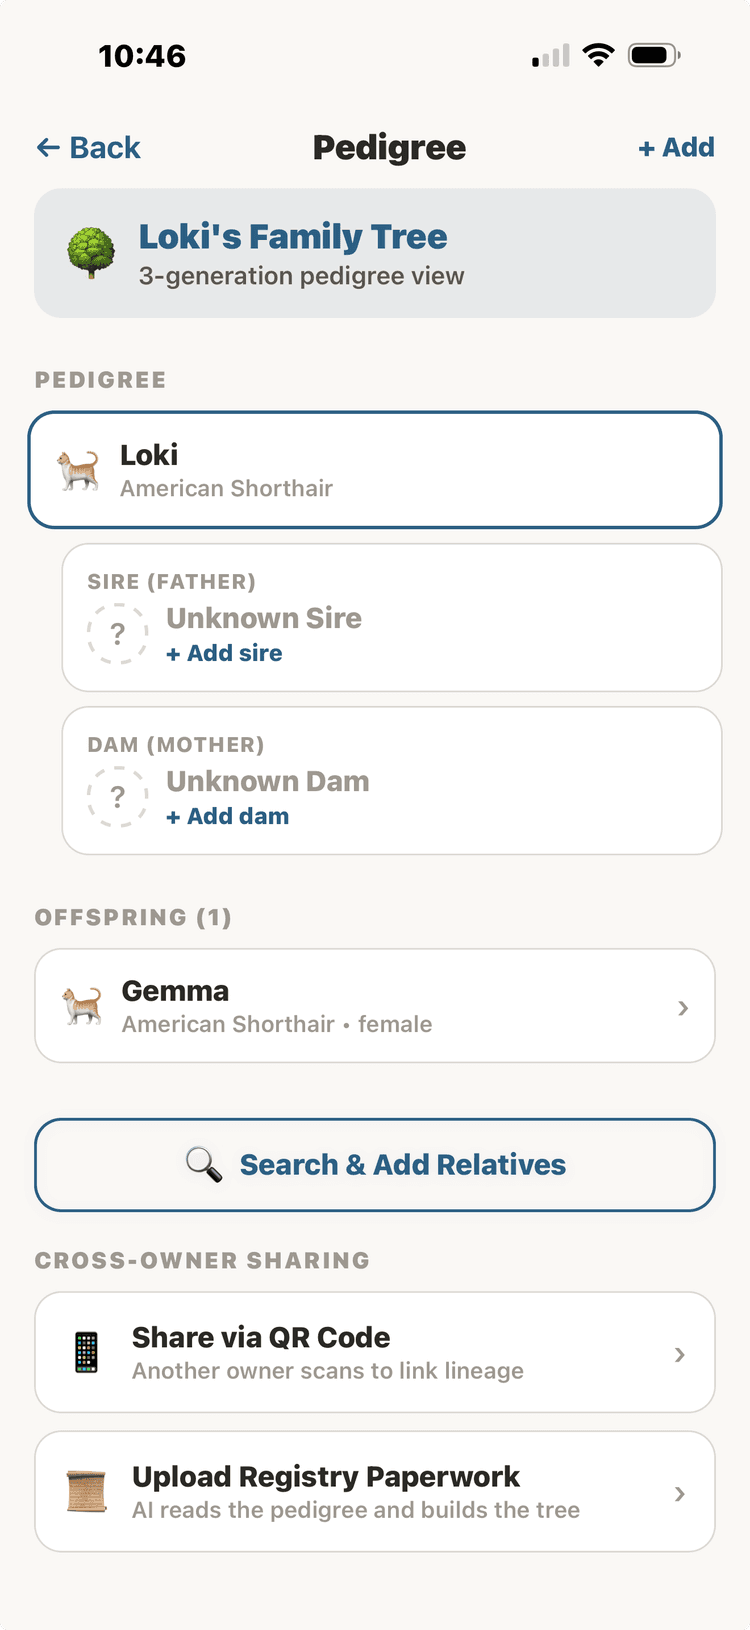Open the Share via QR Code chevron
Image resolution: width=750 pixels, height=1630 pixels.
pyautogui.click(x=680, y=1354)
